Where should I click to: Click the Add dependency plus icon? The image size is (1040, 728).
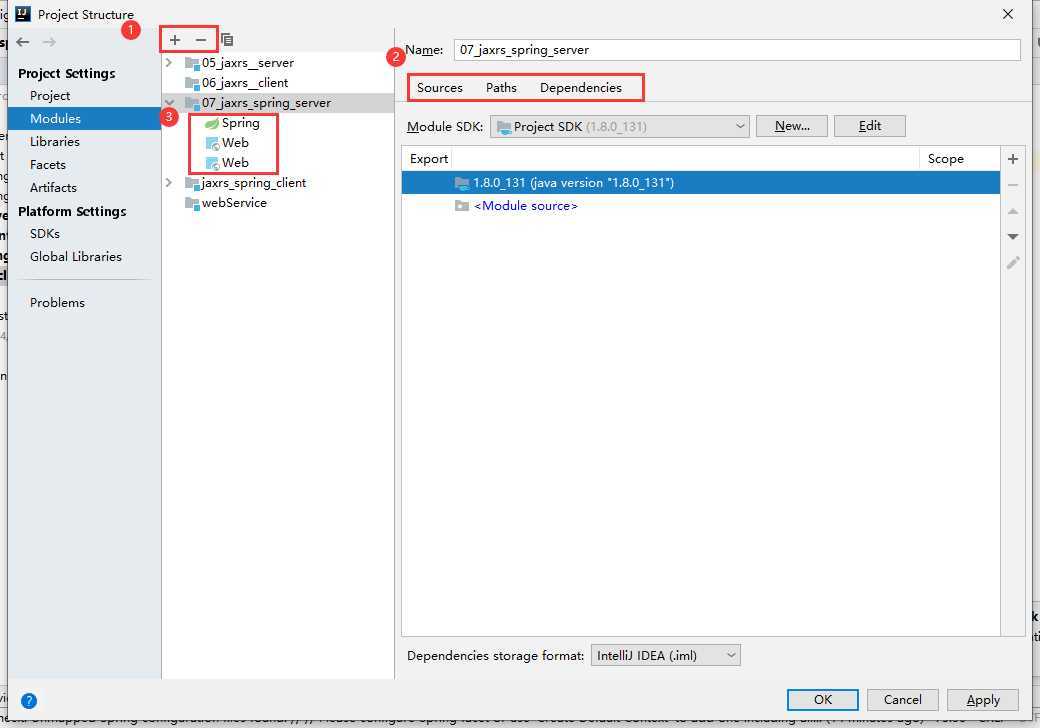1013,159
